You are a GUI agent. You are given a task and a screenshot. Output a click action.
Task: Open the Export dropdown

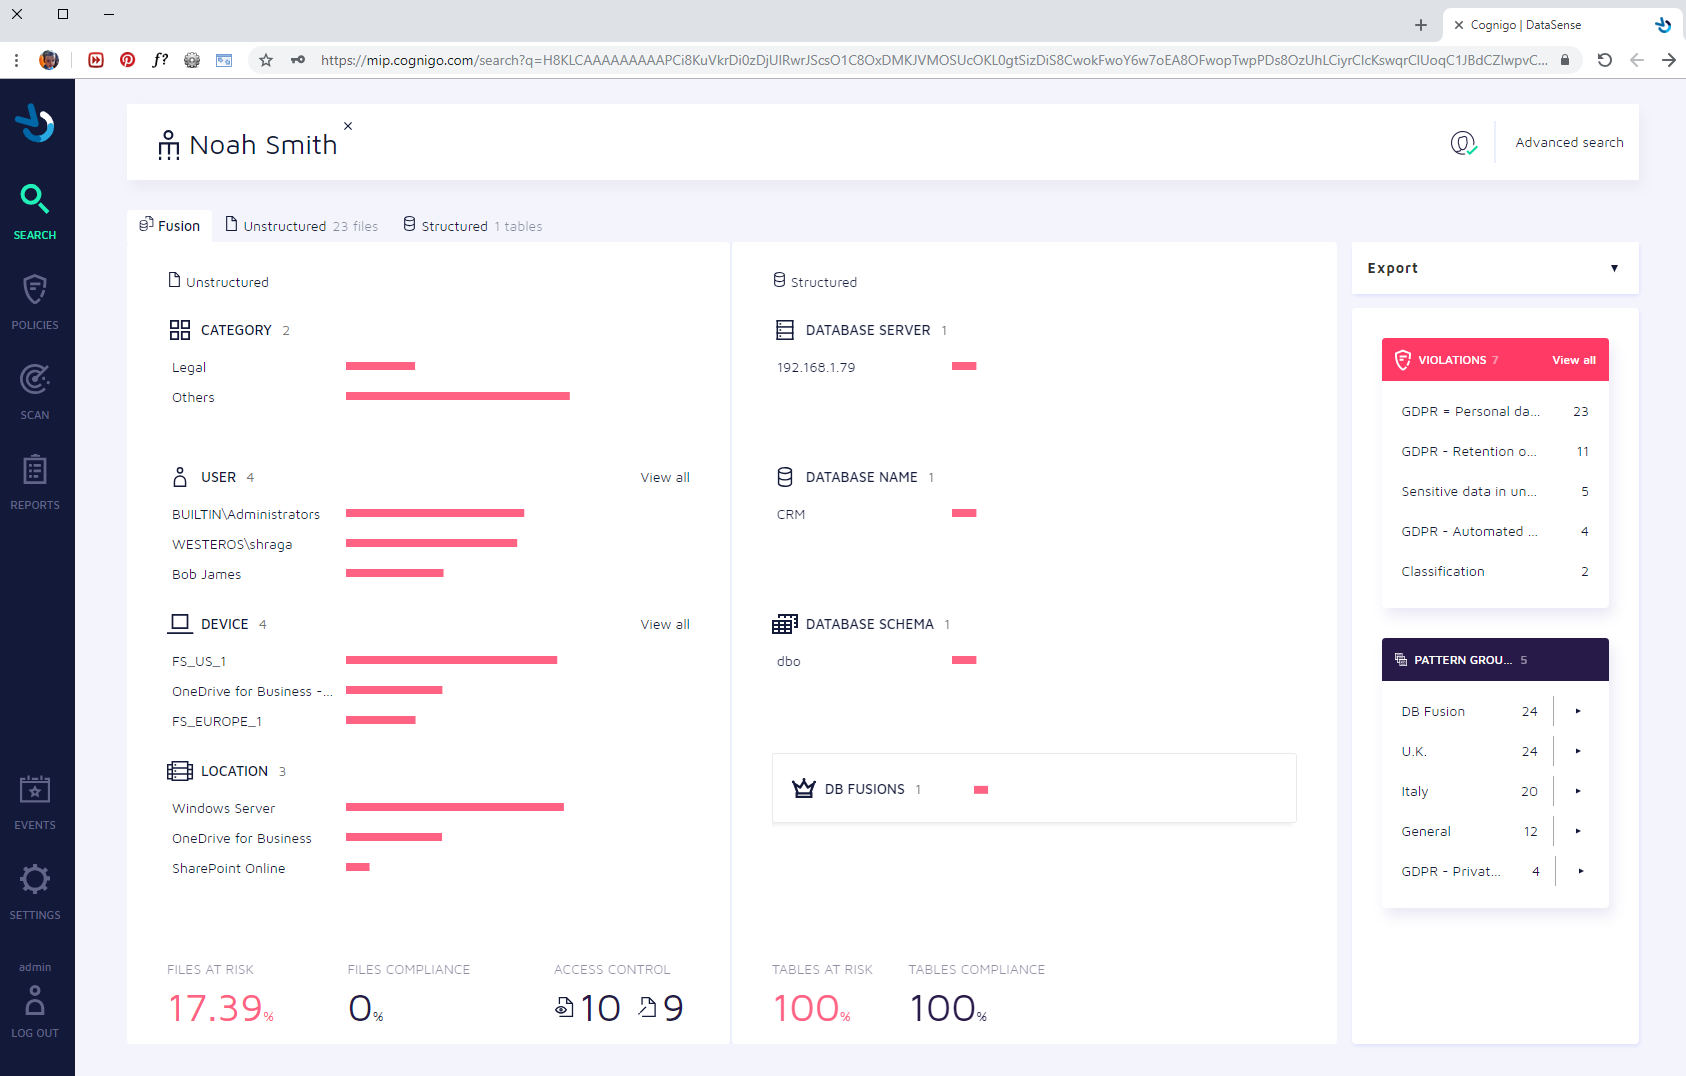(x=1494, y=268)
